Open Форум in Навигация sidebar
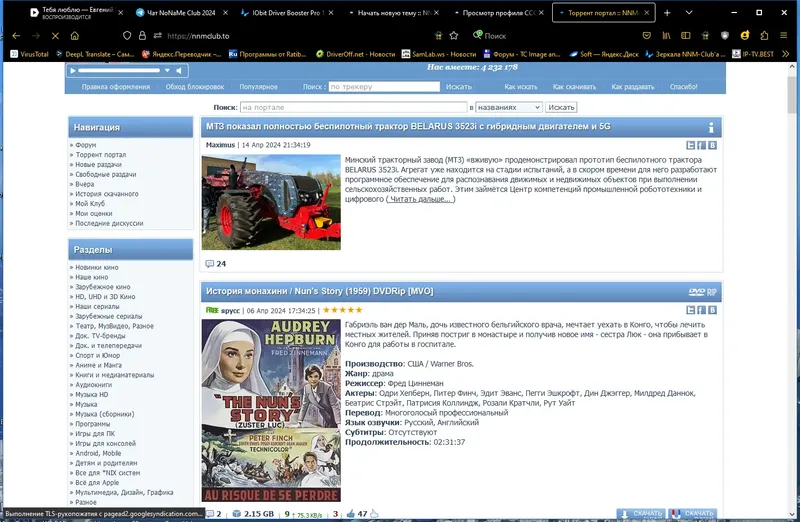The width and height of the screenshot is (800, 522). point(86,145)
